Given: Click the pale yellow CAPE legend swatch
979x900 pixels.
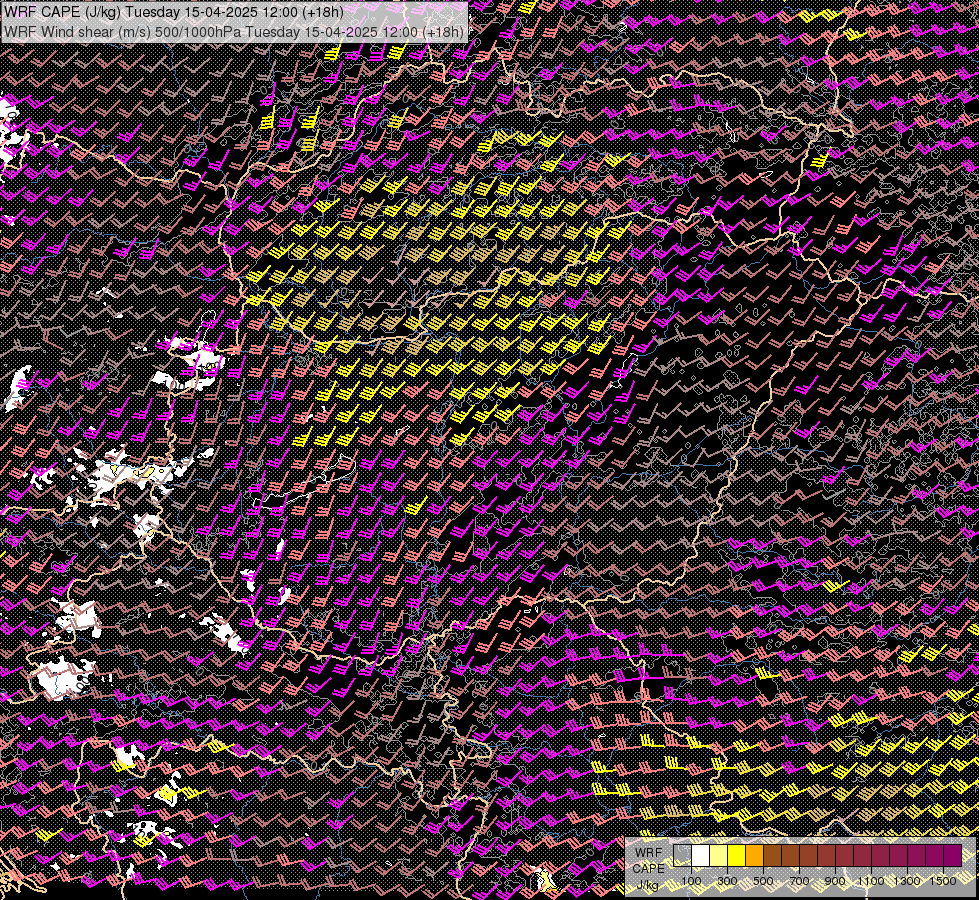Looking at the screenshot, I should coord(719,855).
